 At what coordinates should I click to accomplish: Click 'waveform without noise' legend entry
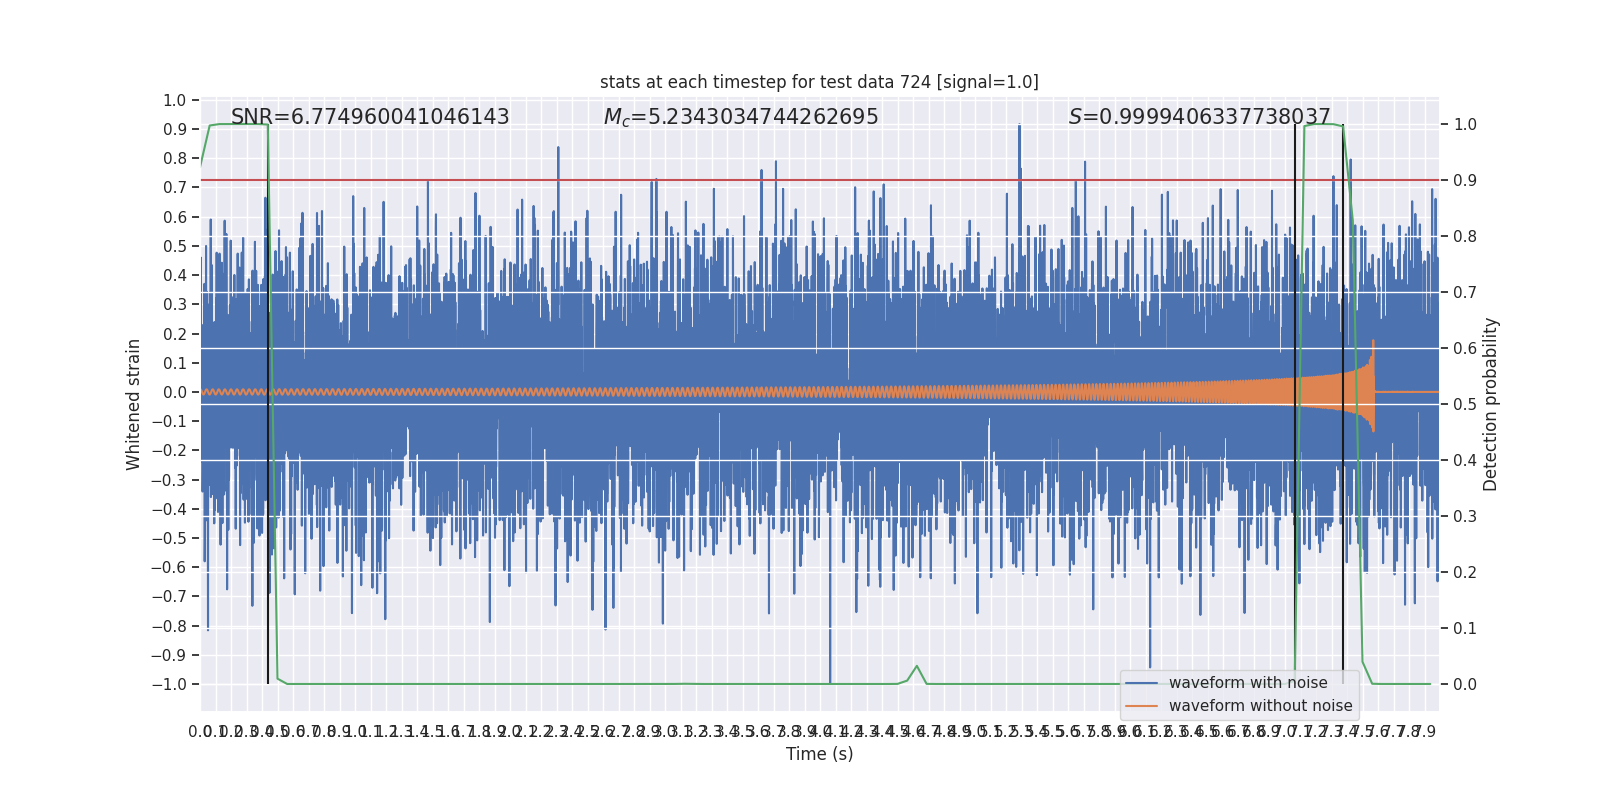[x=1260, y=706]
